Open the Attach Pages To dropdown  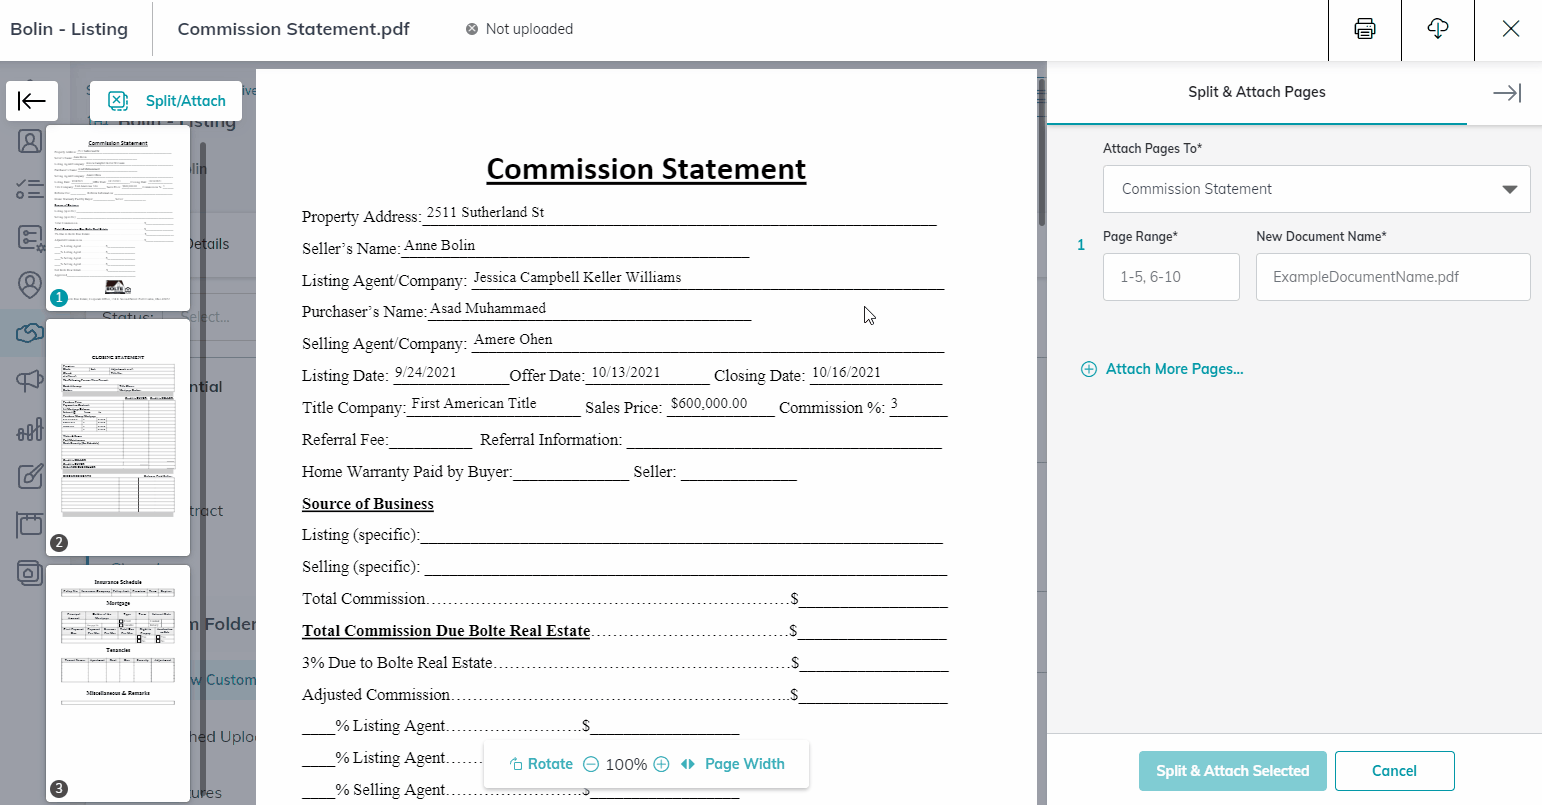1316,189
